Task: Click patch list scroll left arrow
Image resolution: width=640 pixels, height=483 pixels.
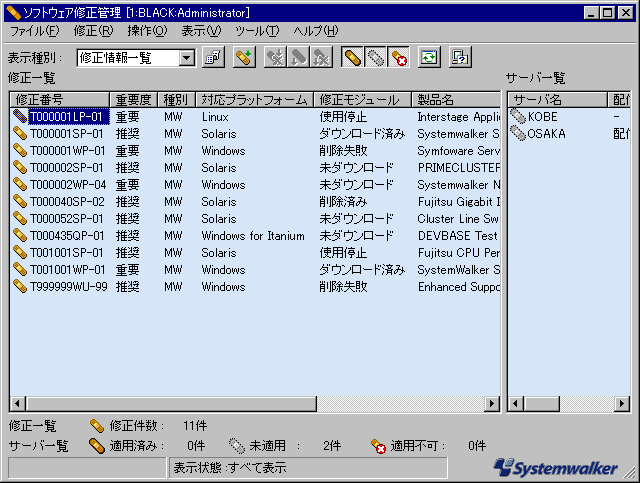Action: click(18, 404)
